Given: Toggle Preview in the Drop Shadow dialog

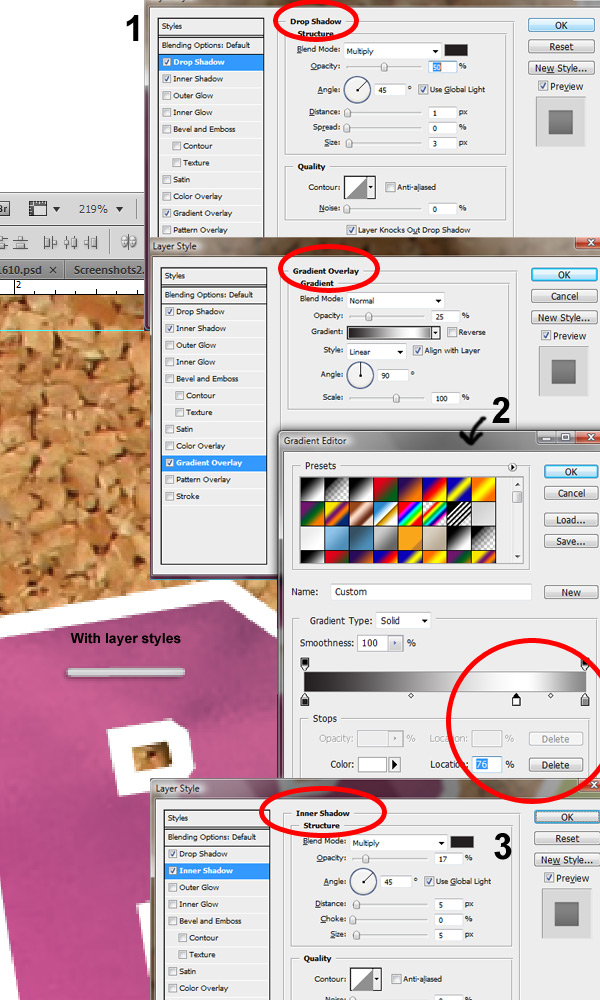Looking at the screenshot, I should pos(543,86).
